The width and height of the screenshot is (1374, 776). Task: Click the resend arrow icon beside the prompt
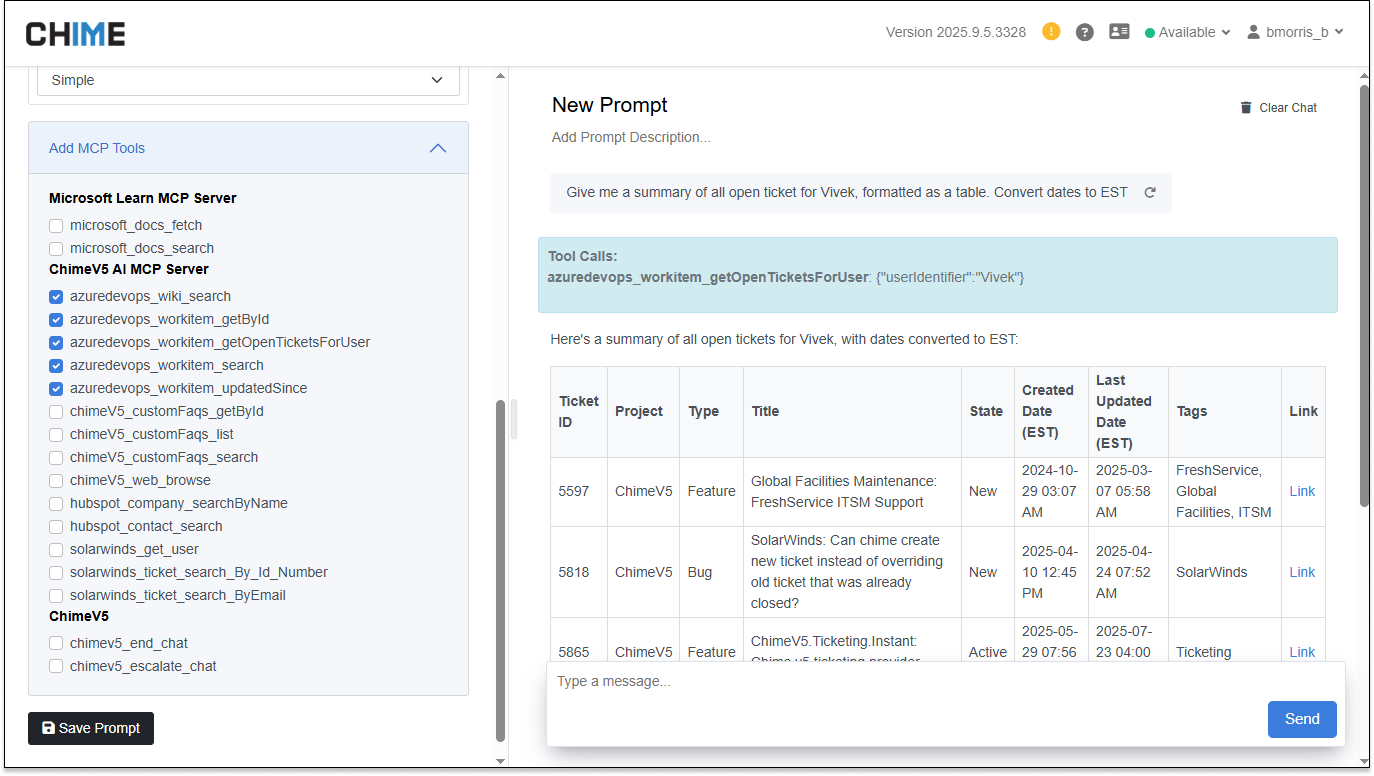(x=1150, y=192)
